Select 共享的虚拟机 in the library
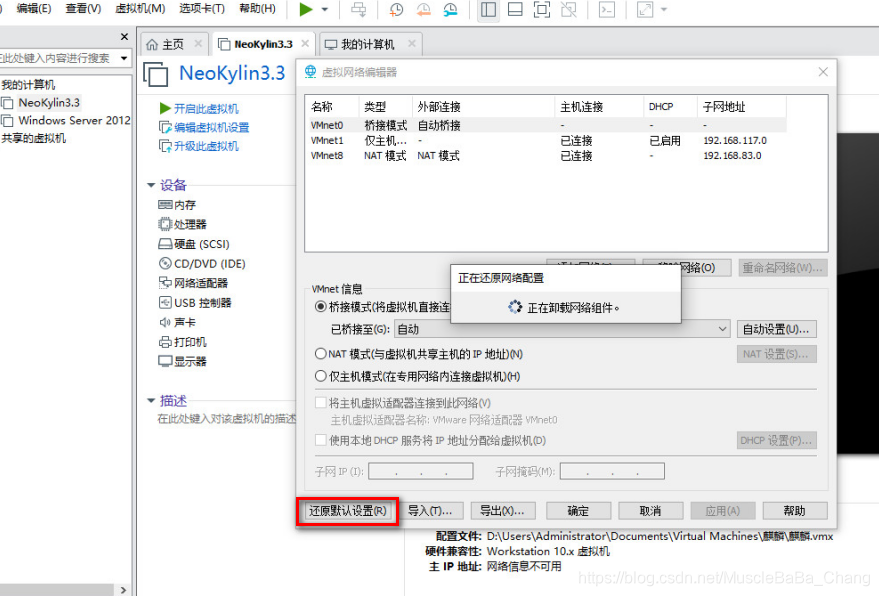 coord(33,138)
